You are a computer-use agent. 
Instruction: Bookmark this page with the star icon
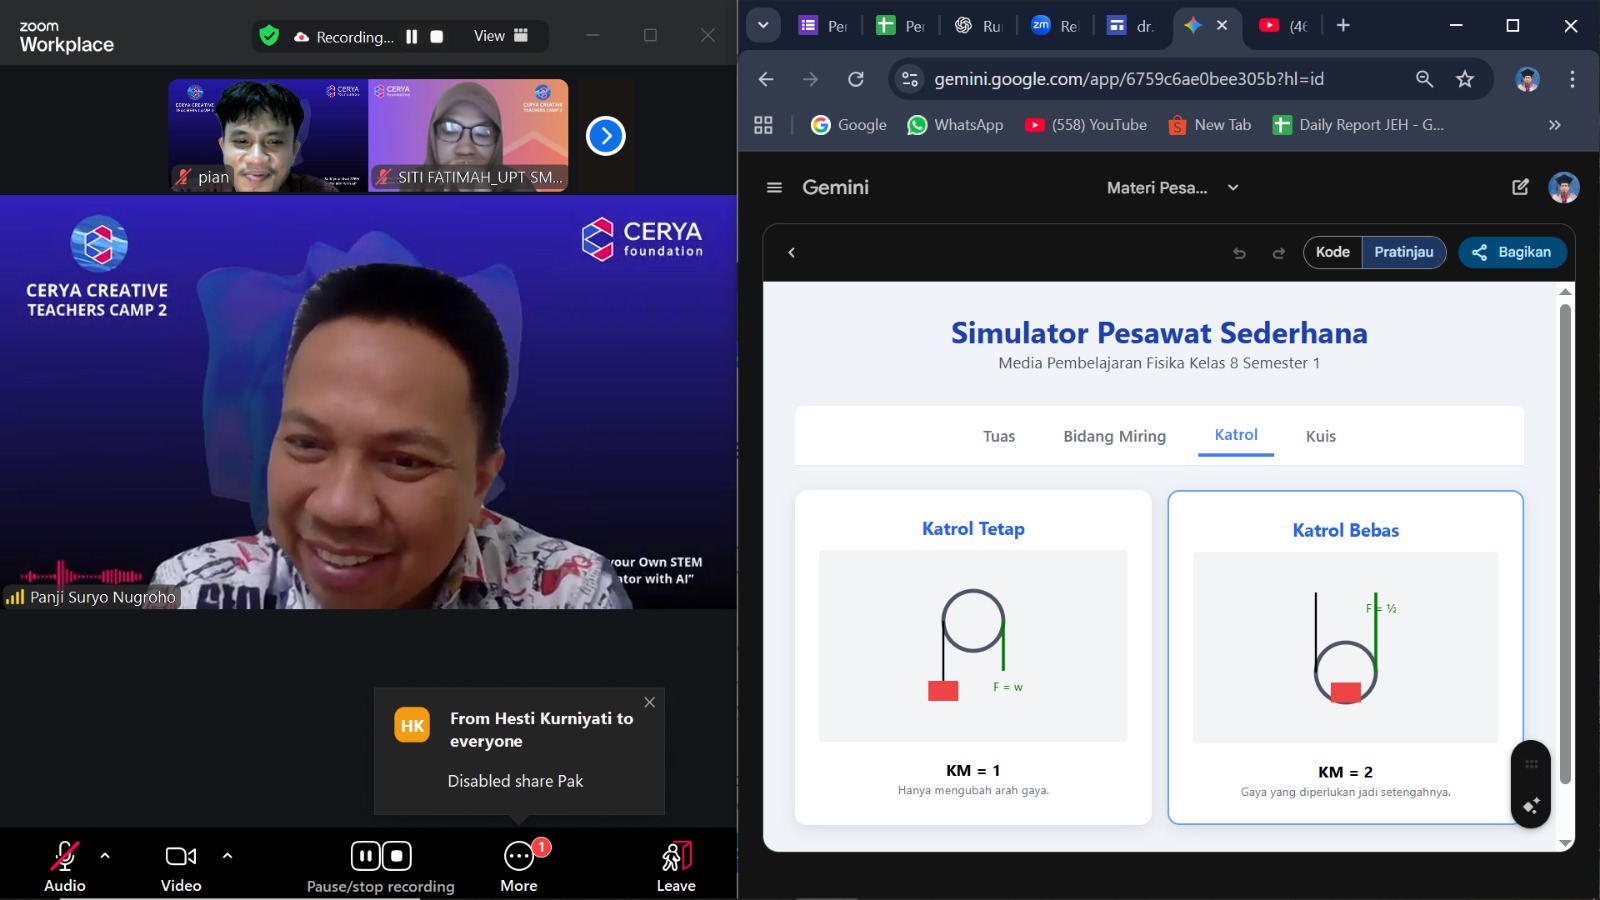point(1465,79)
